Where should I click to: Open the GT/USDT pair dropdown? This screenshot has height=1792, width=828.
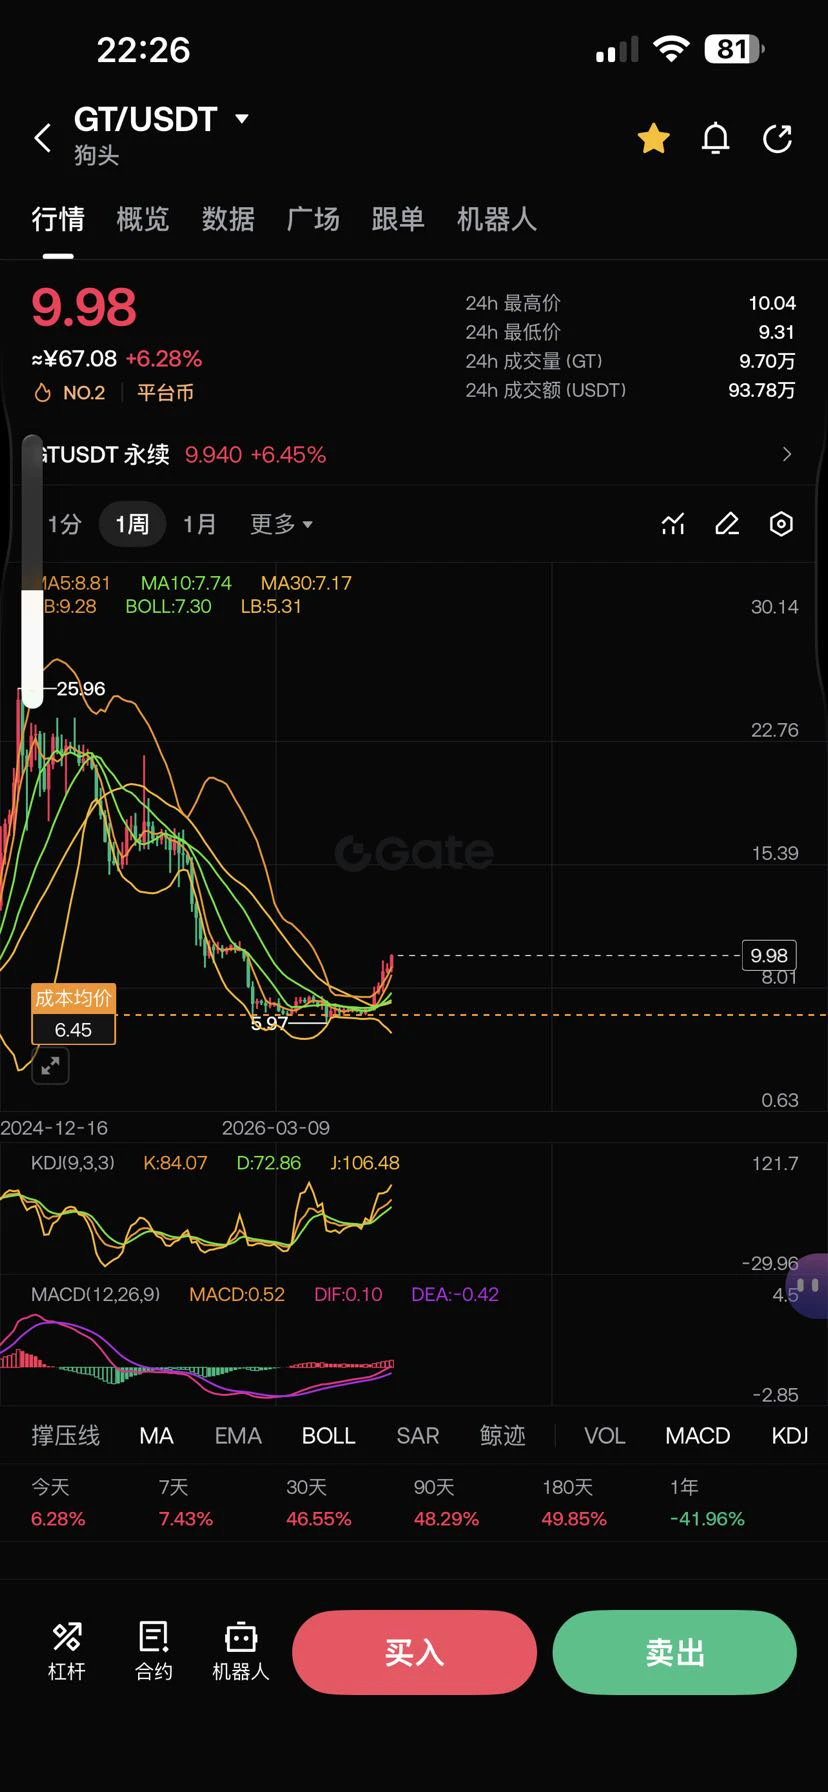241,119
